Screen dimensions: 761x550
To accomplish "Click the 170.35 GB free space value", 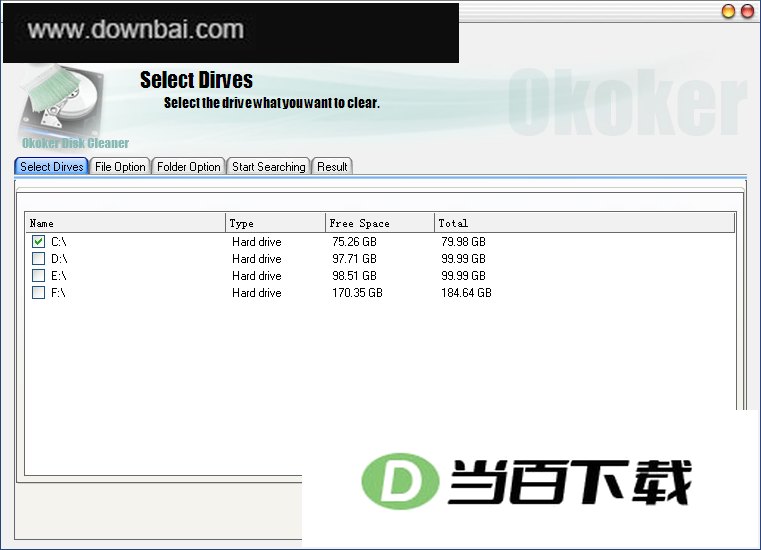I will point(357,293).
